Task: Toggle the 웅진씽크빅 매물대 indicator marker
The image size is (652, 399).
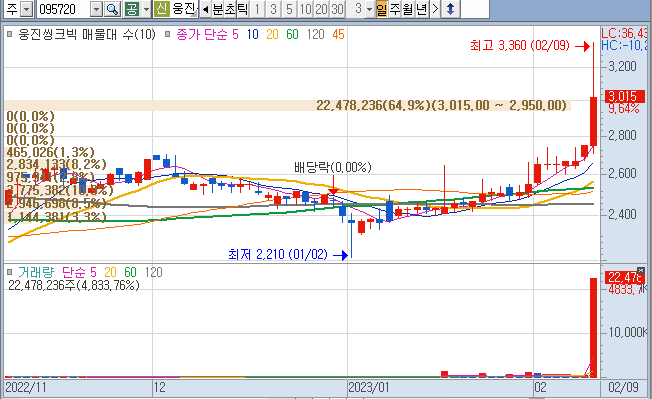Action: pyautogui.click(x=10, y=34)
